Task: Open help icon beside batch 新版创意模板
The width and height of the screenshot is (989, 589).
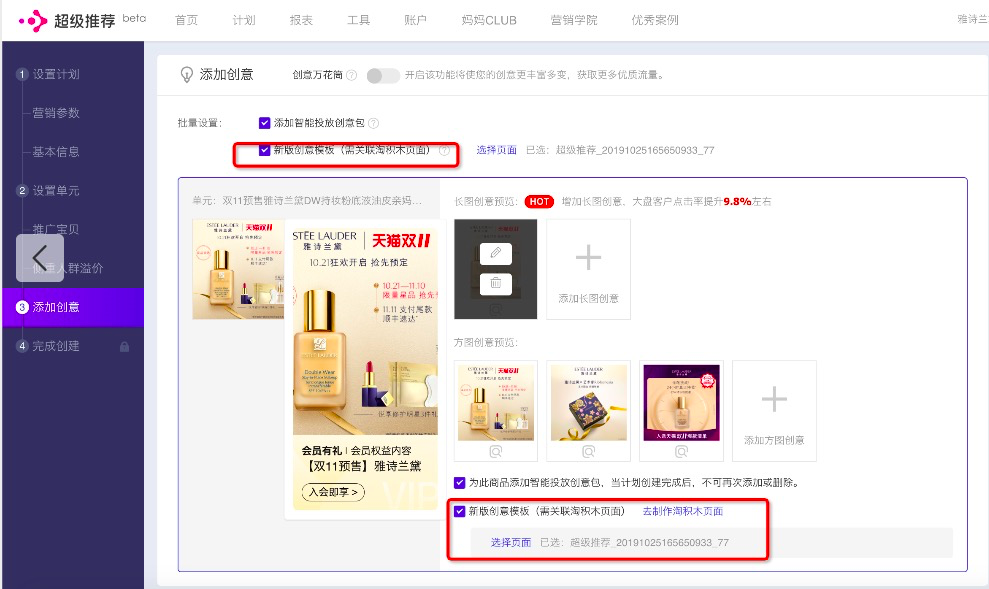Action: coord(445,151)
